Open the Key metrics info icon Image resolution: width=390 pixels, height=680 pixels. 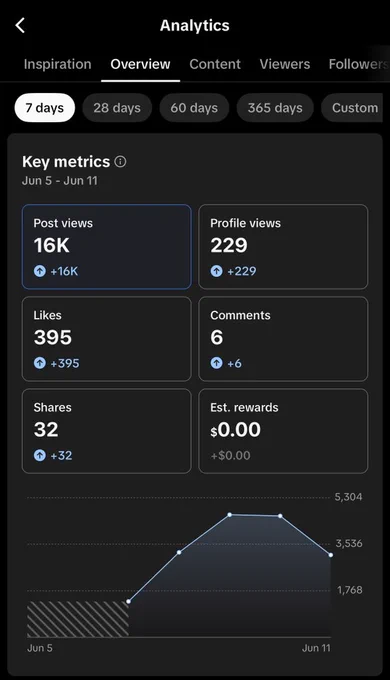pyautogui.click(x=120, y=162)
